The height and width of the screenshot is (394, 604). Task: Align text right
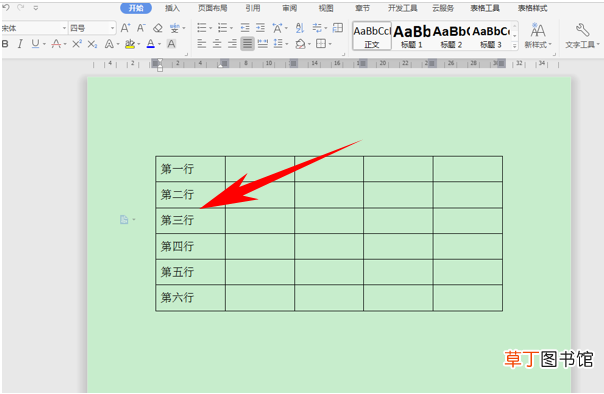click(x=232, y=44)
